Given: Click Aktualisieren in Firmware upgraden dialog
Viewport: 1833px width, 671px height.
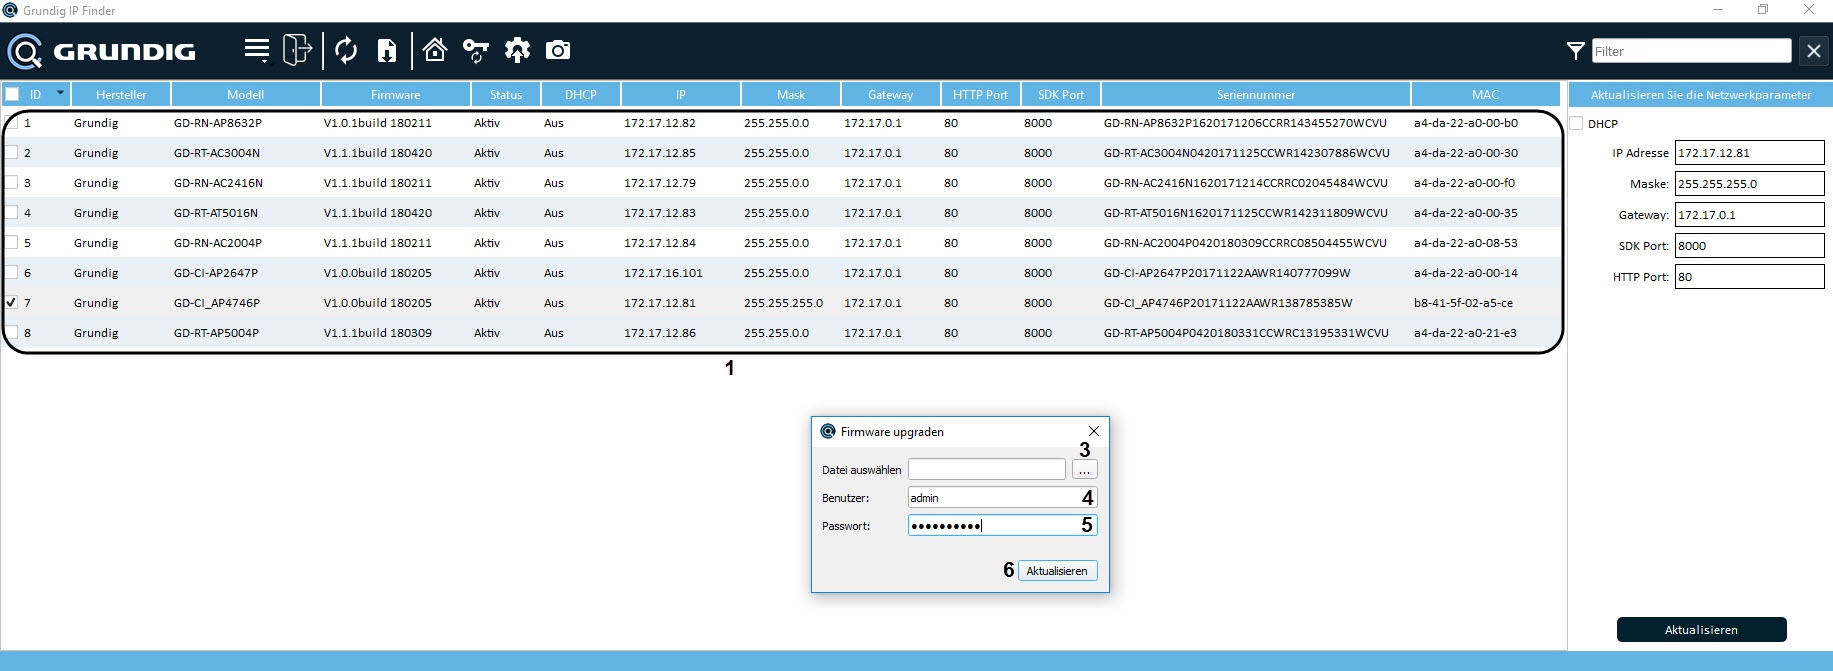Looking at the screenshot, I should pyautogui.click(x=1057, y=570).
